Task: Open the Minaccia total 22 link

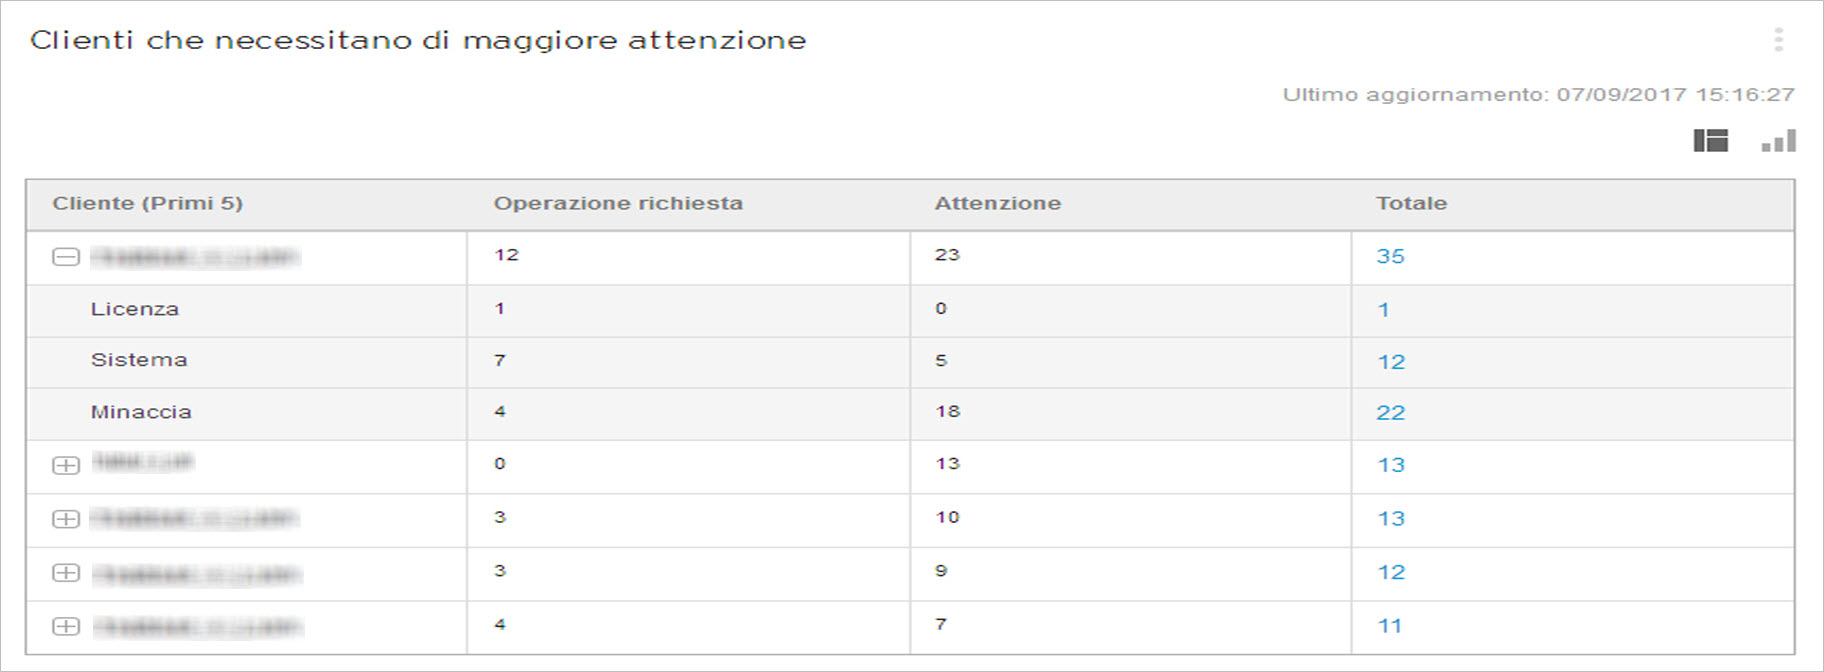Action: [x=1391, y=413]
